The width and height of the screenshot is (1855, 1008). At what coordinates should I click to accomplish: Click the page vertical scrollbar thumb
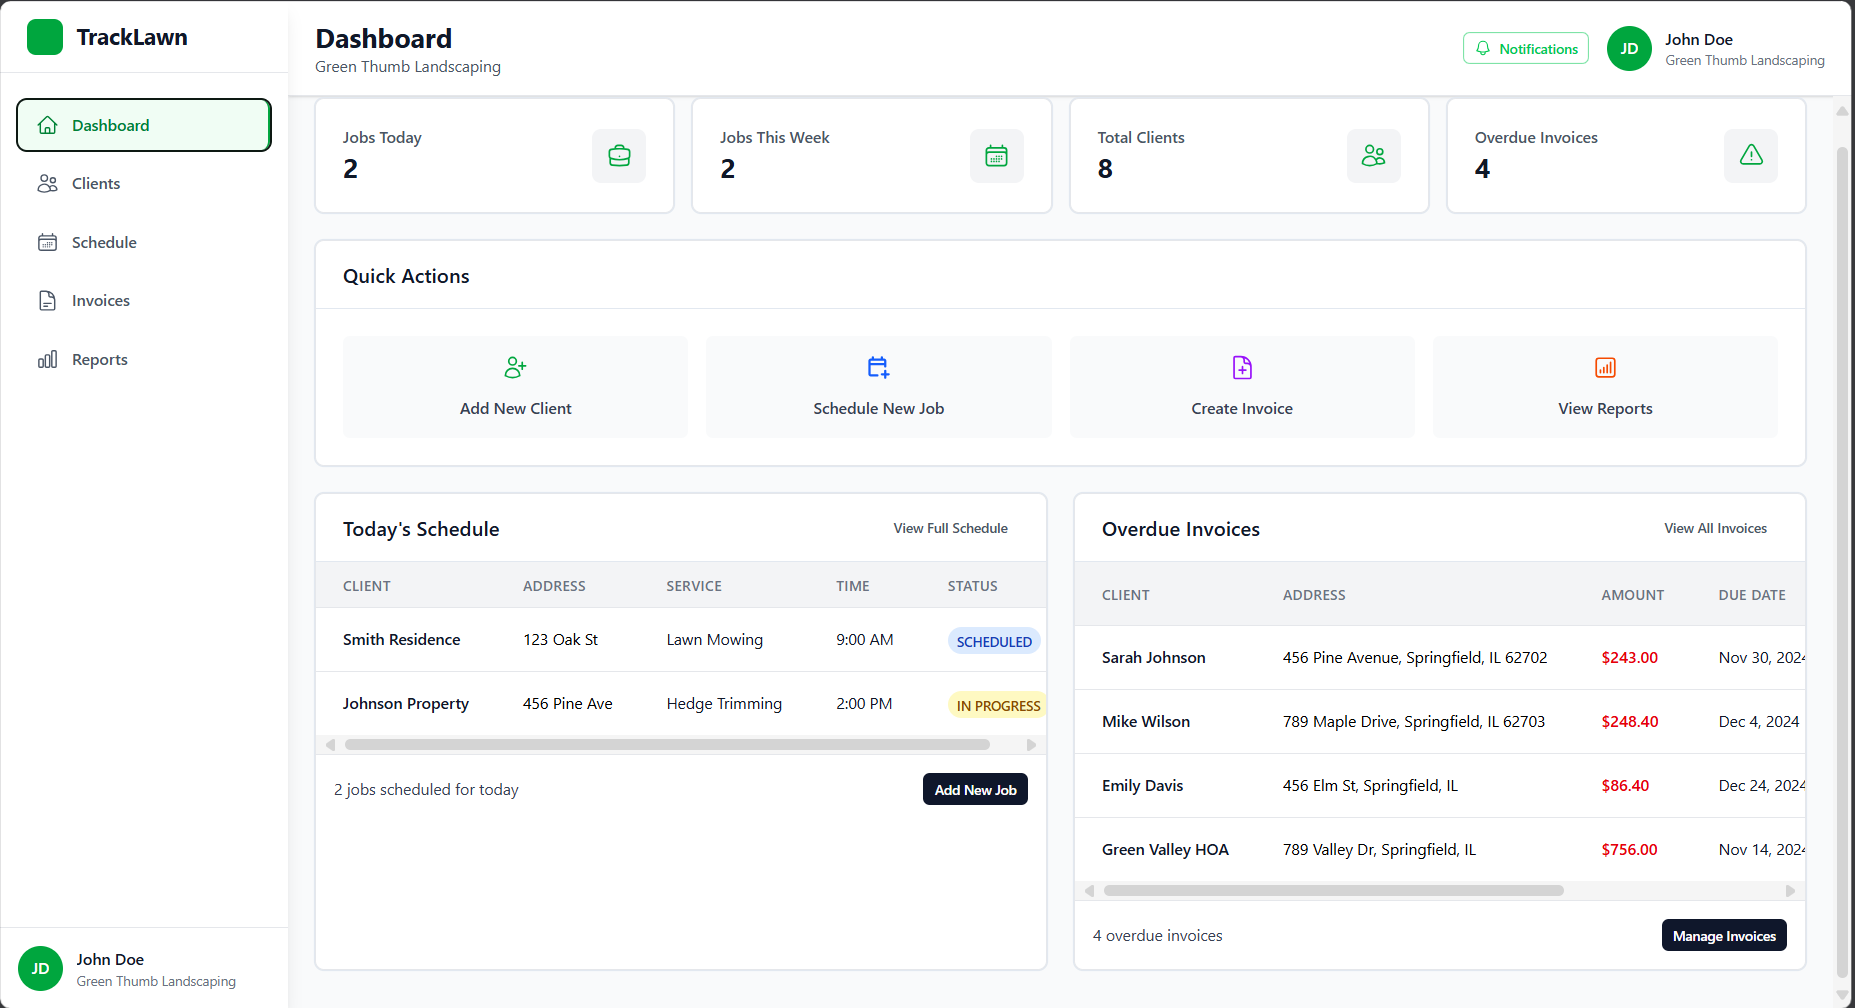[1842, 560]
